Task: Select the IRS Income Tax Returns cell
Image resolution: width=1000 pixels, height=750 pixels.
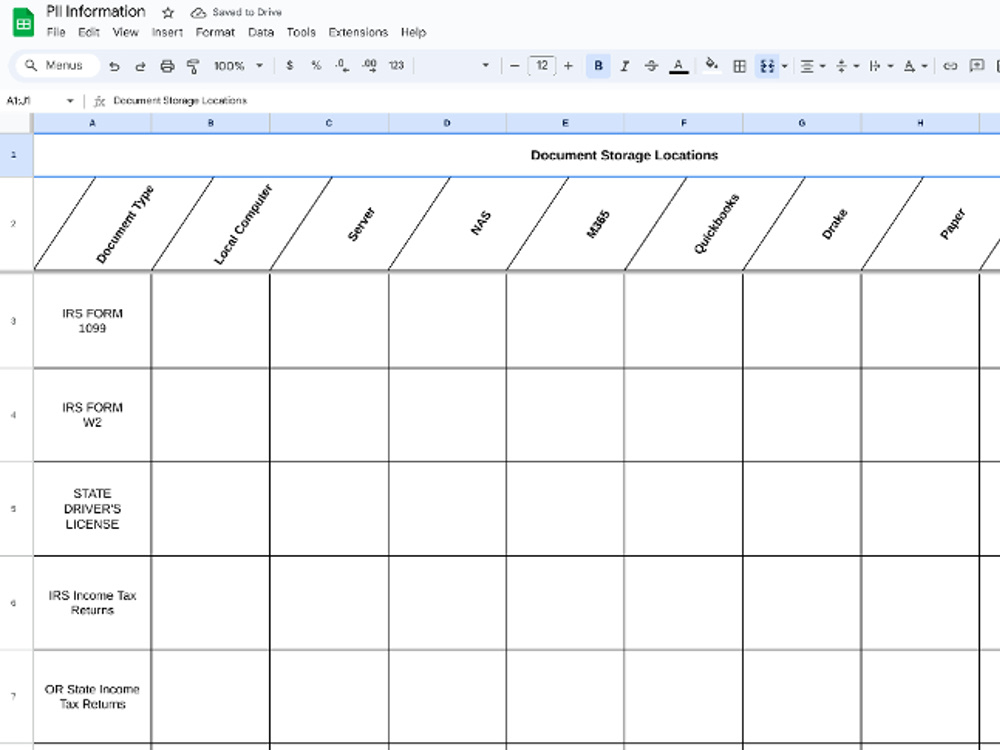Action: [x=92, y=603]
